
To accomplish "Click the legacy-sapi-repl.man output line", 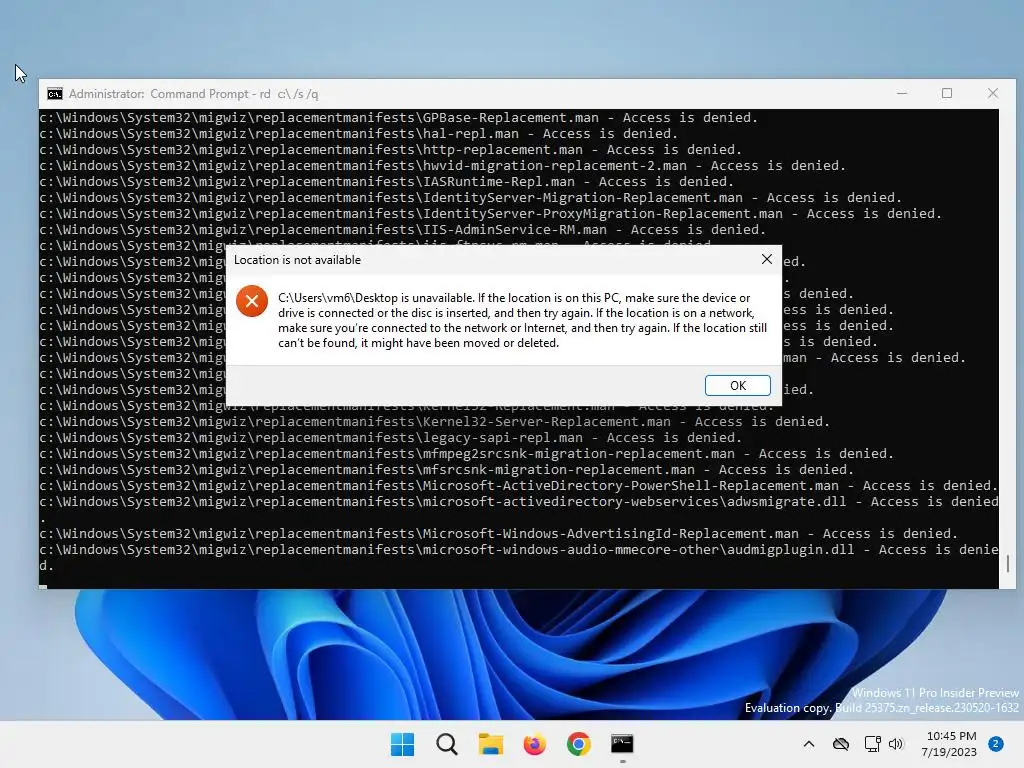I will tap(391, 438).
